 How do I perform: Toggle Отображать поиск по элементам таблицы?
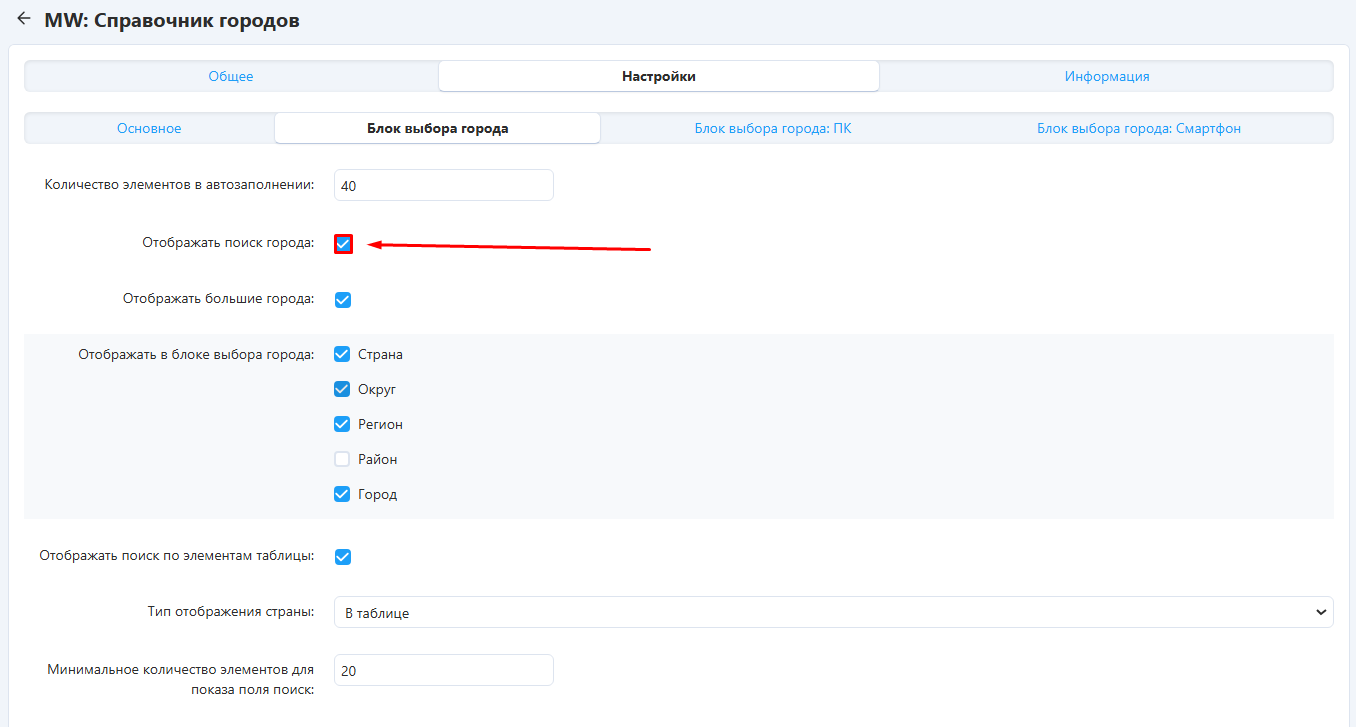point(343,557)
